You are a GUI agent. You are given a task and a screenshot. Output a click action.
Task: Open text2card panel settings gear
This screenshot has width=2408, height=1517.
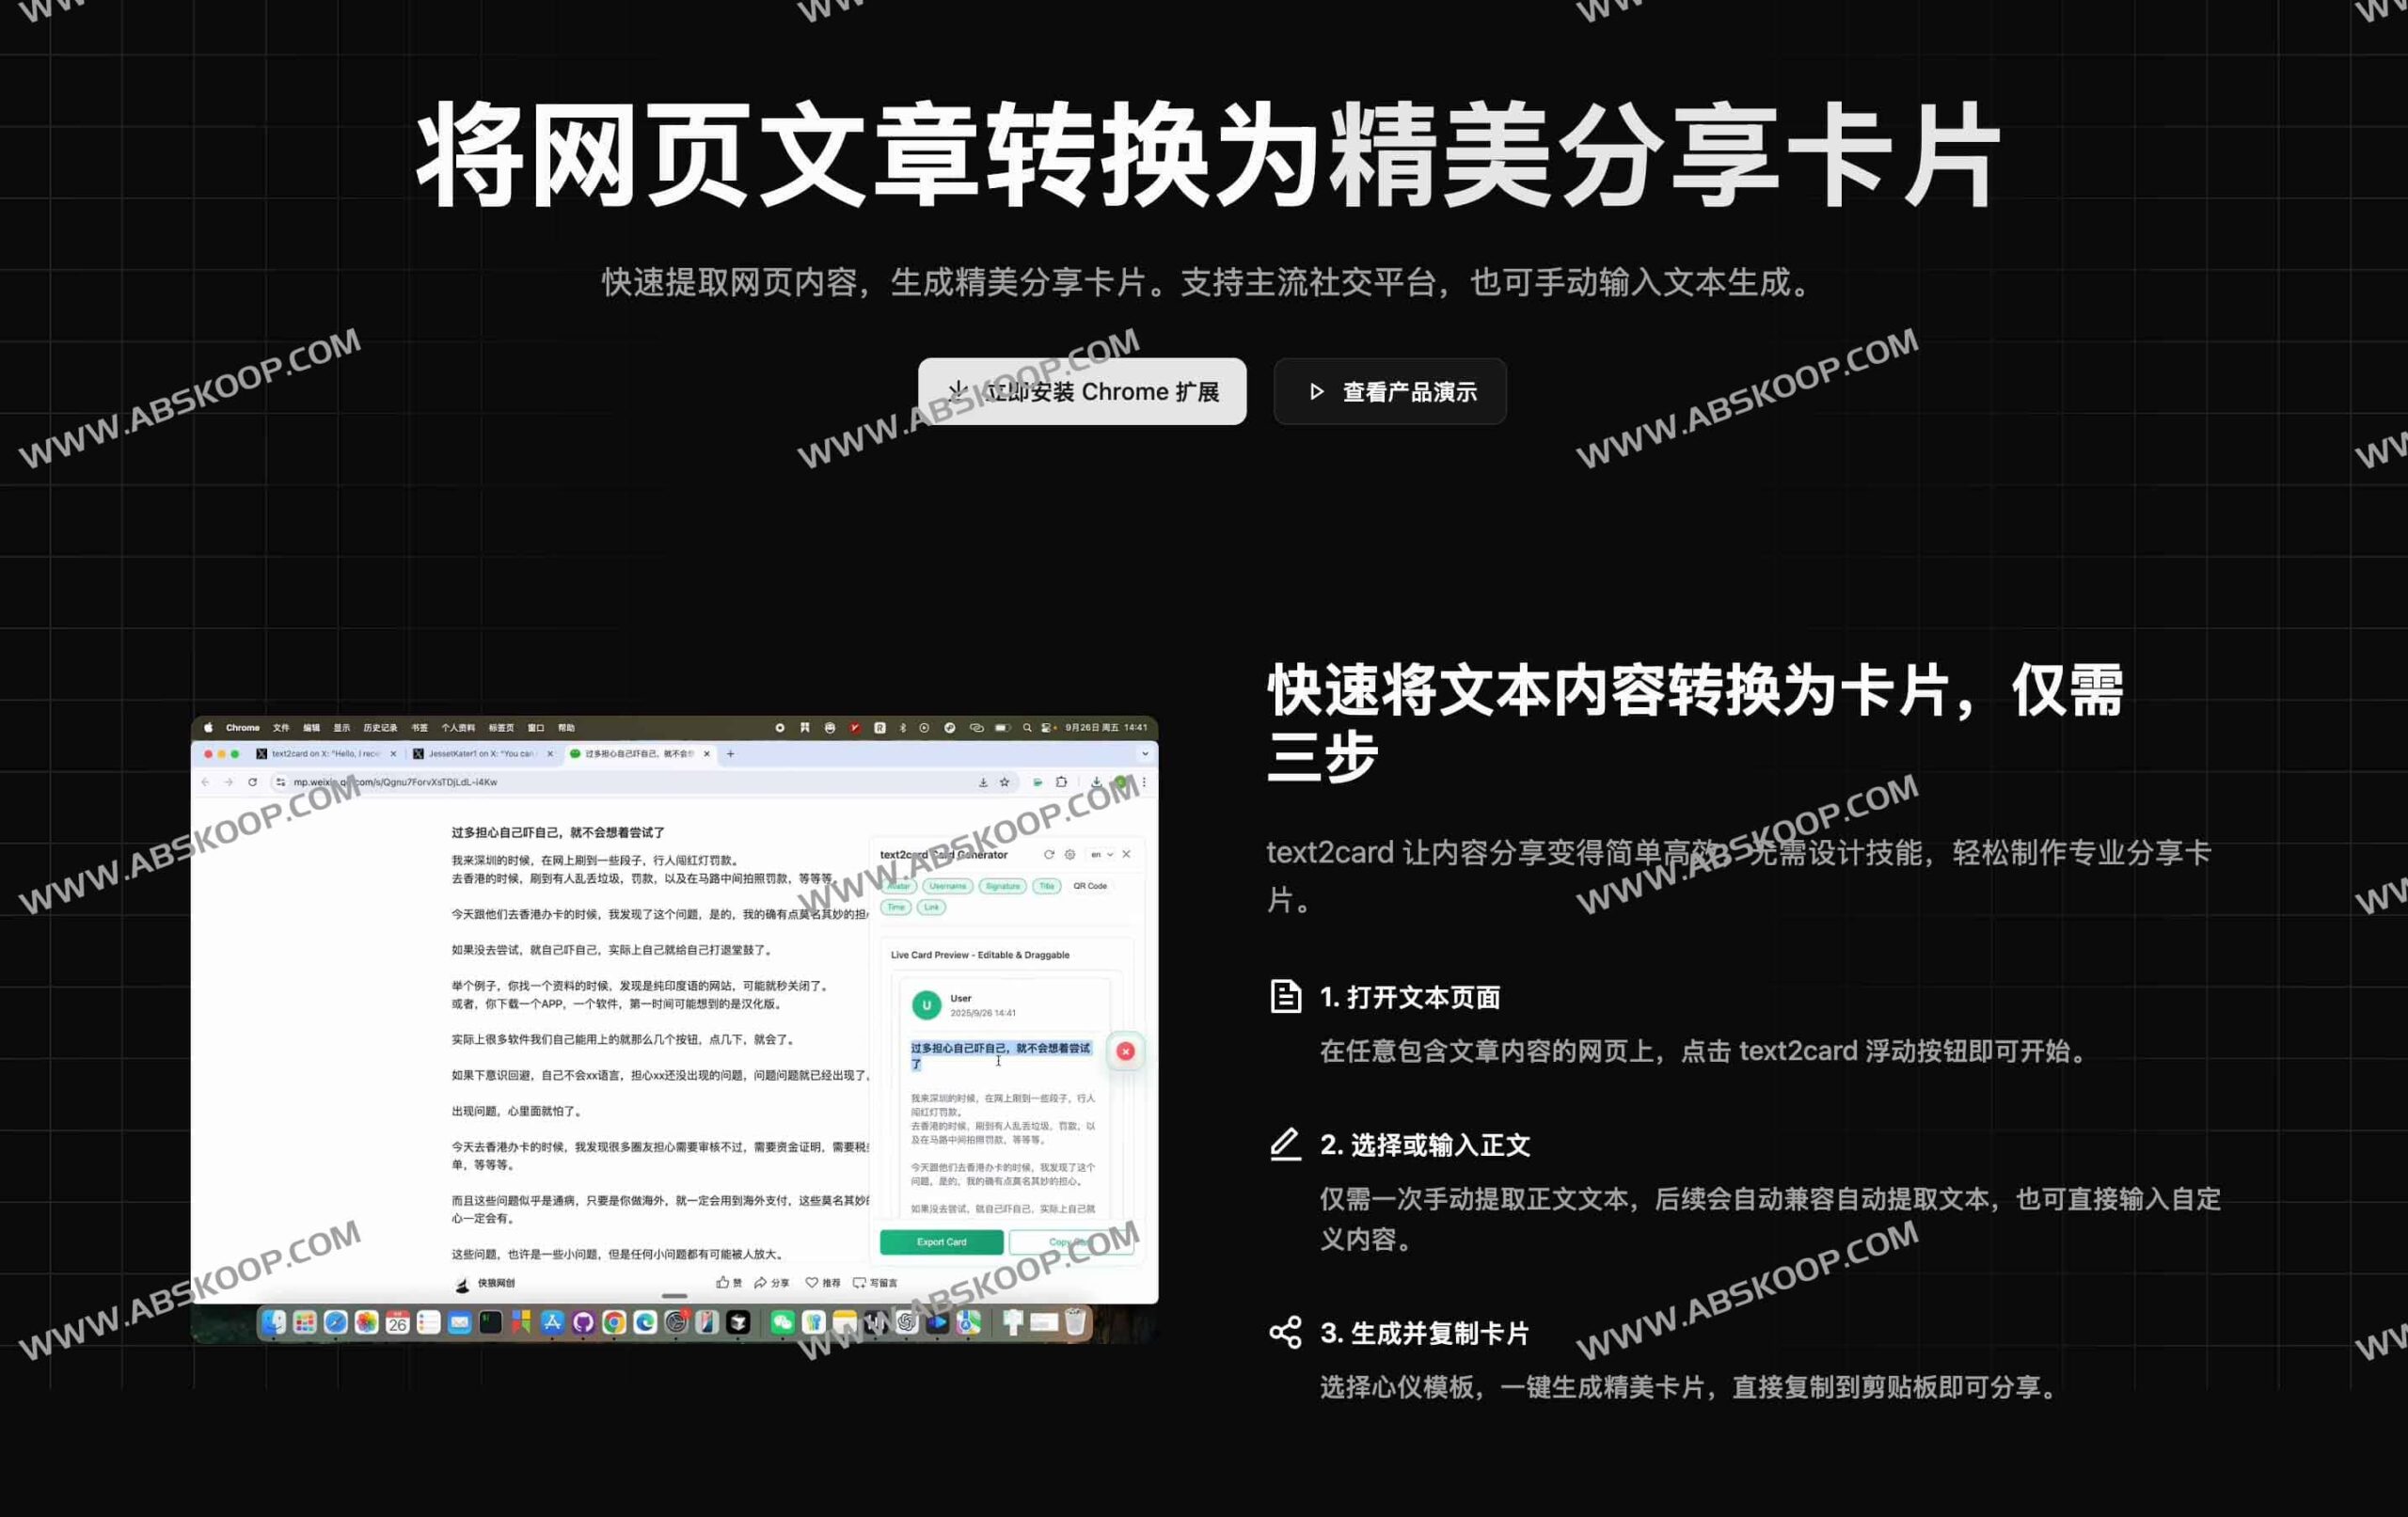(1071, 856)
